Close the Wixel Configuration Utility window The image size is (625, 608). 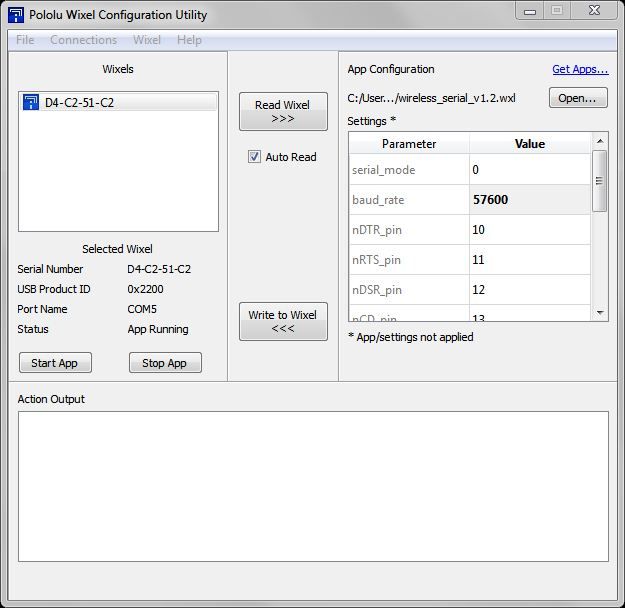click(x=594, y=11)
